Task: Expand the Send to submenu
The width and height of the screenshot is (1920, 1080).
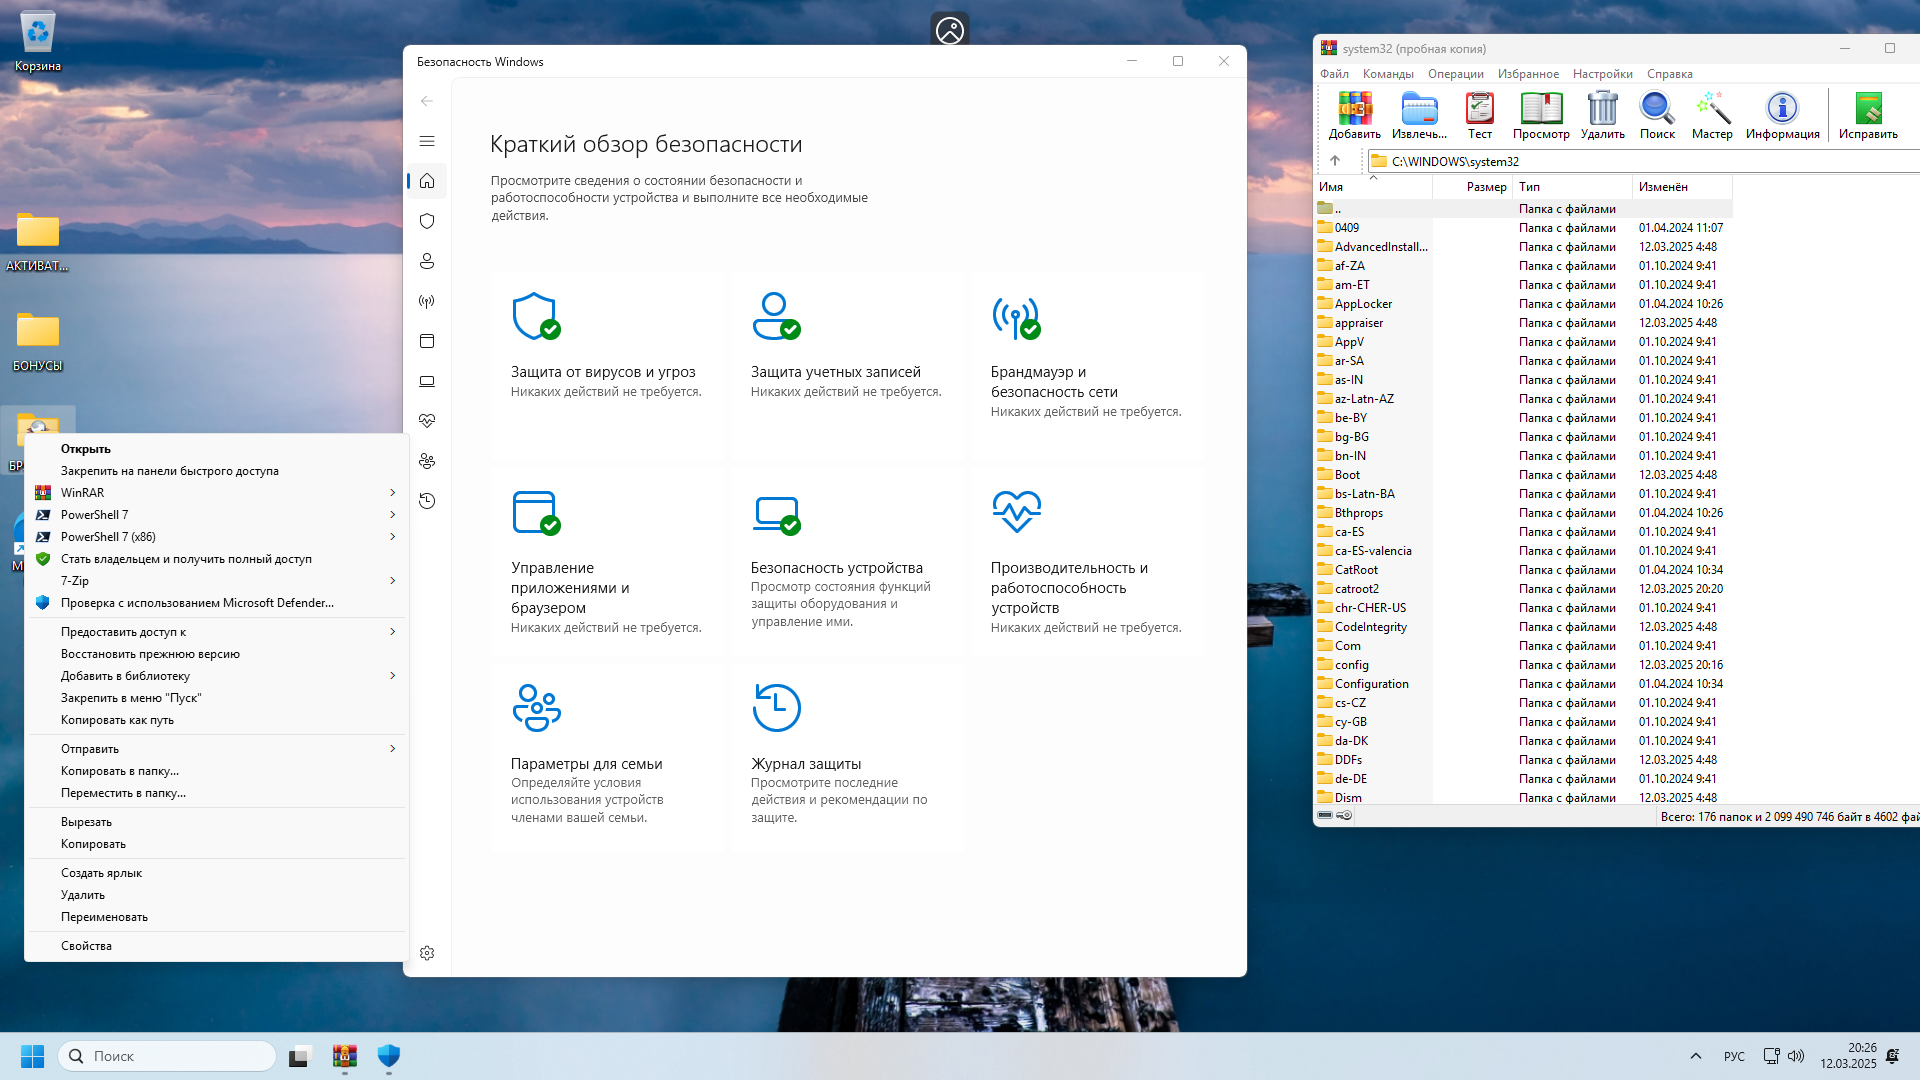Action: tap(392, 749)
